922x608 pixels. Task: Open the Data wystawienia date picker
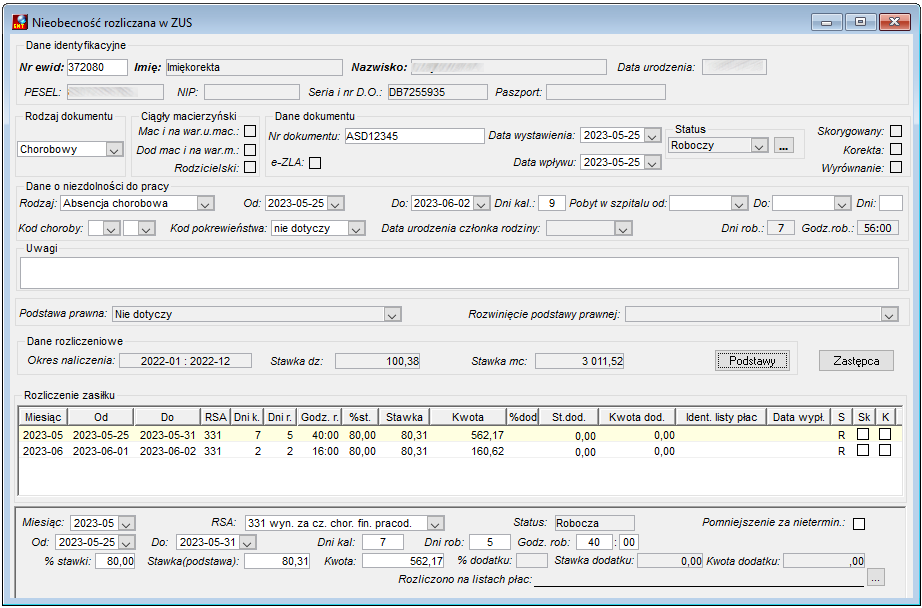pos(652,136)
